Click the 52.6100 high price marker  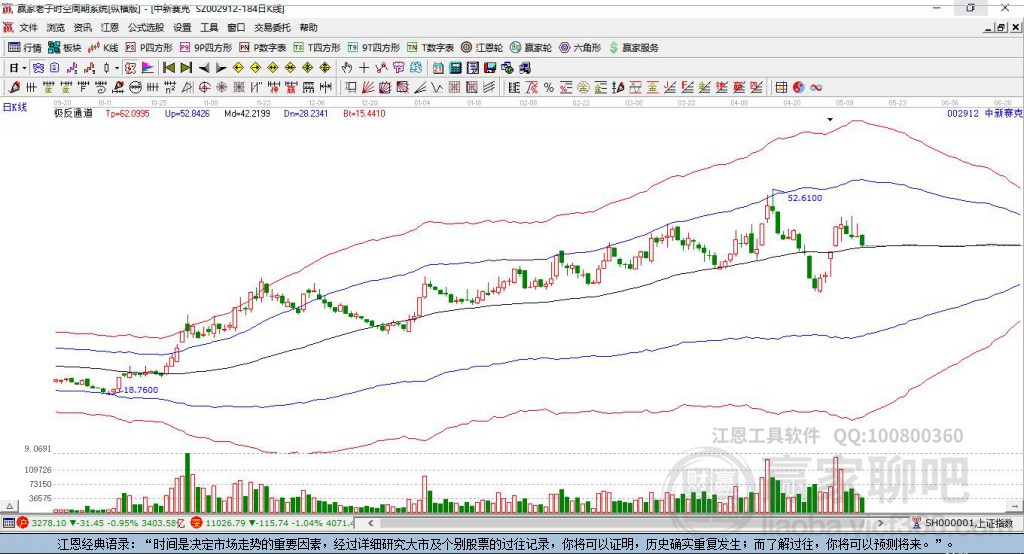[805, 197]
